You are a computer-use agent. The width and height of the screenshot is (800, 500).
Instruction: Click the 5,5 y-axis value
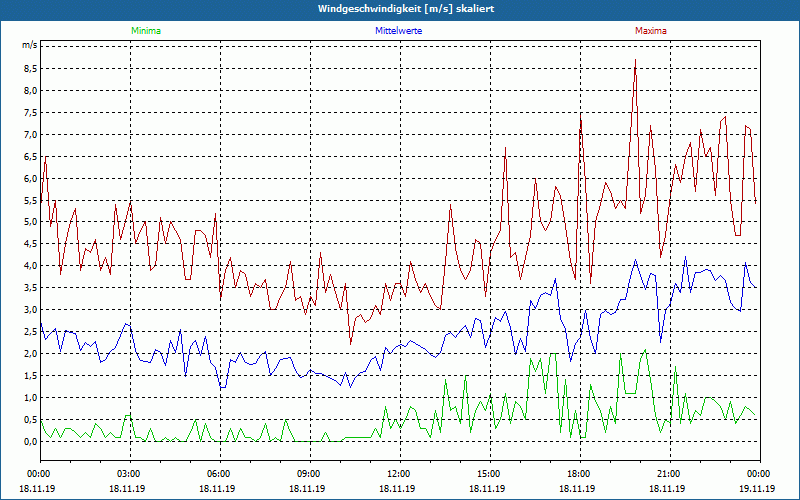[x=31, y=201]
